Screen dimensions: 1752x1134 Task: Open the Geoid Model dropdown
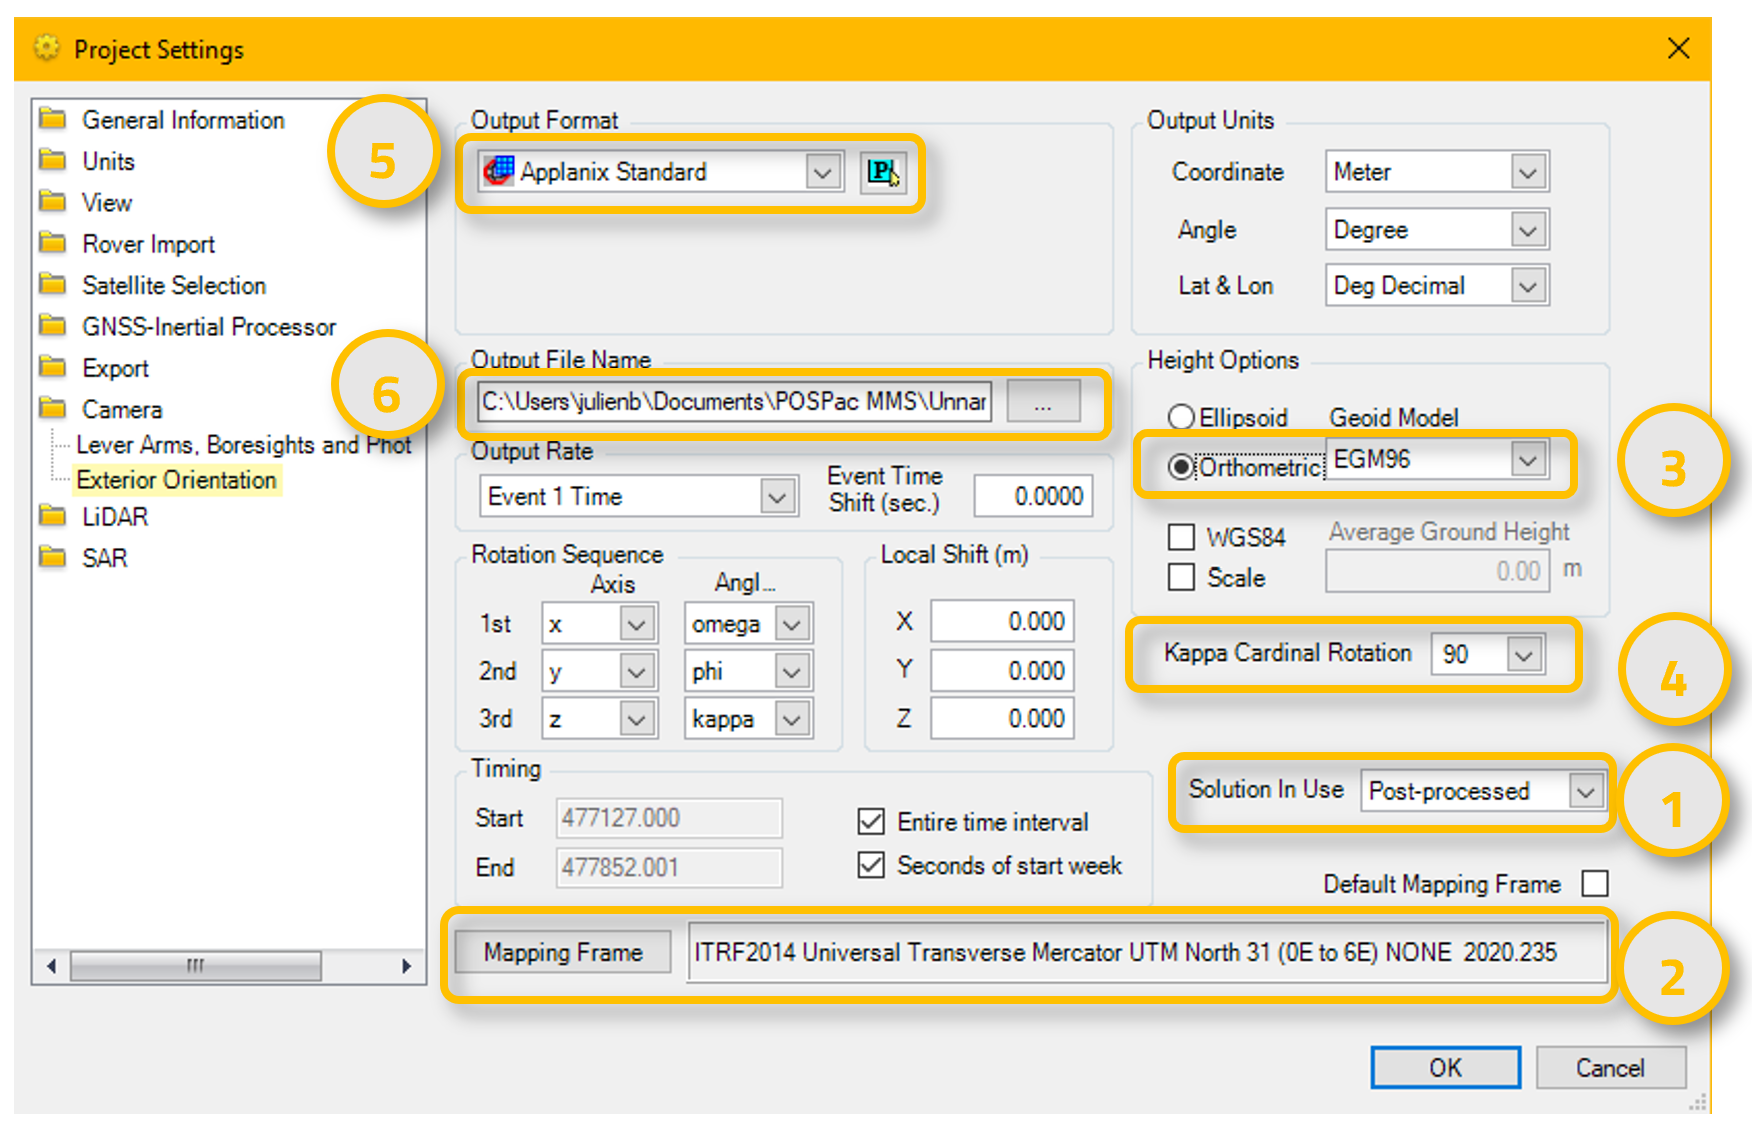1527,460
